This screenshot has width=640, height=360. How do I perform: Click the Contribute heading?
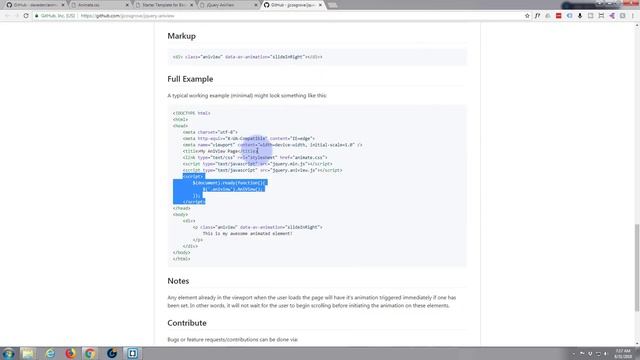pos(187,323)
